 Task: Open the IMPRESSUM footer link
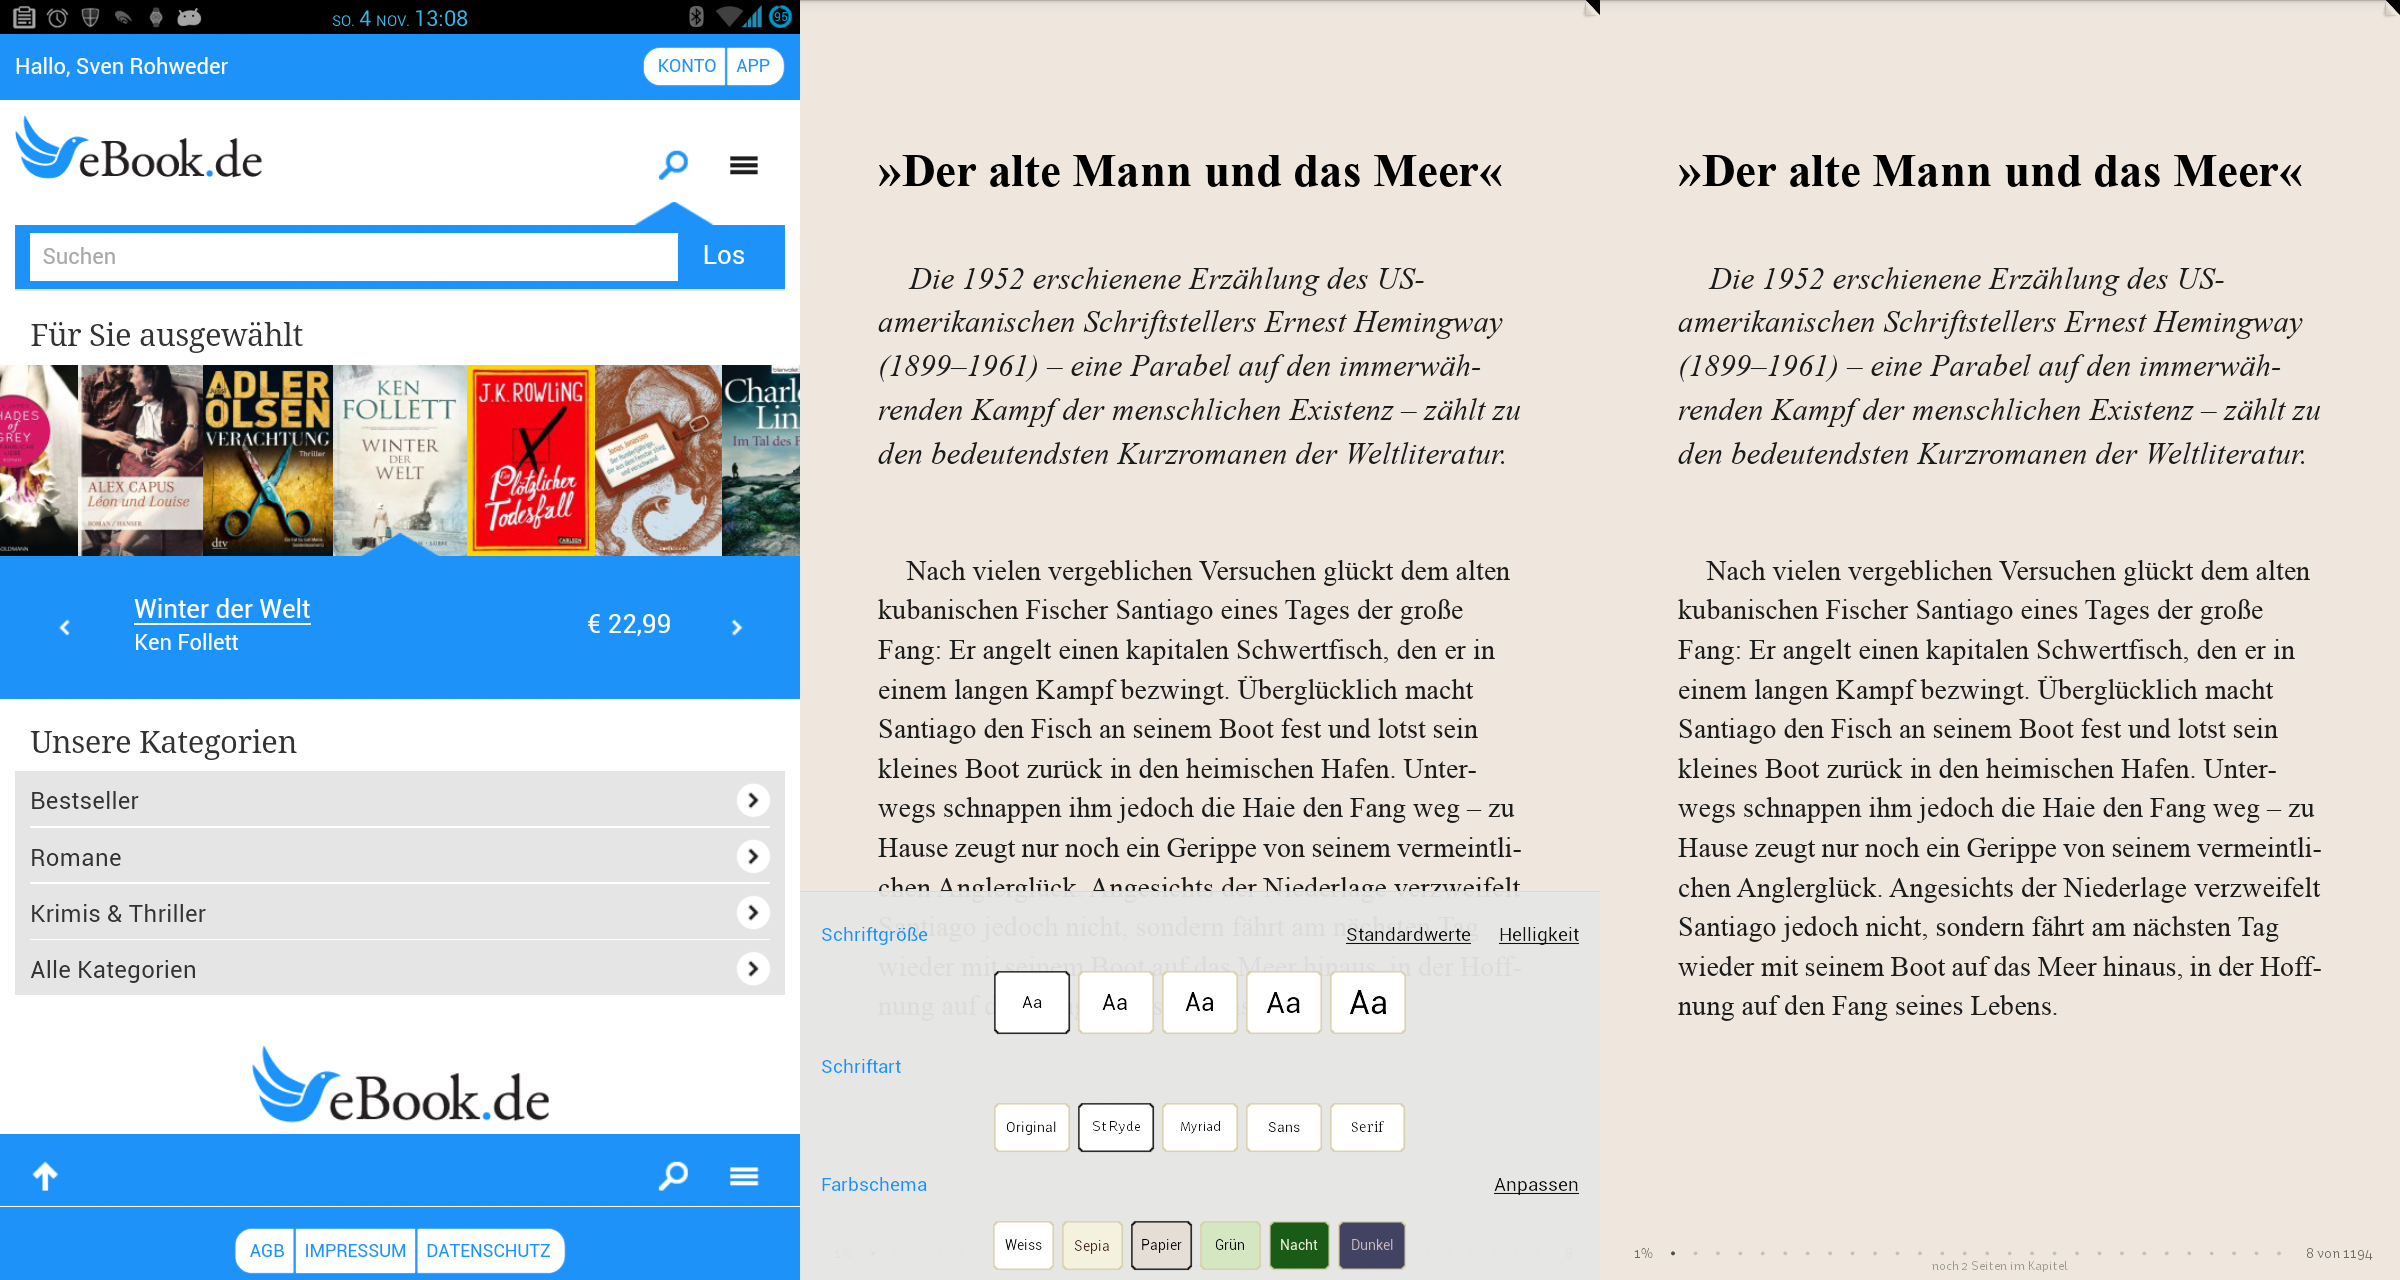355,1251
